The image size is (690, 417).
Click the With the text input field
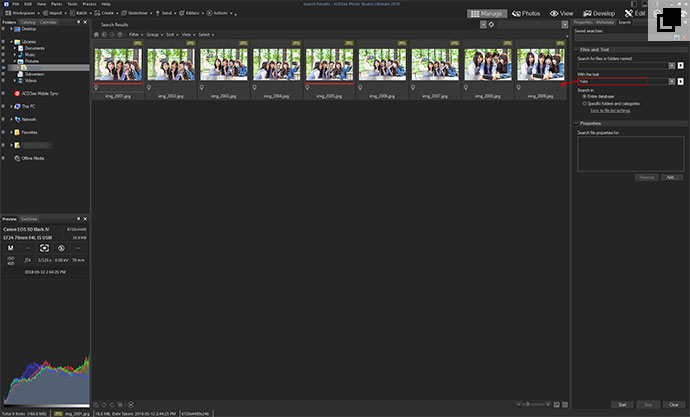[x=623, y=81]
